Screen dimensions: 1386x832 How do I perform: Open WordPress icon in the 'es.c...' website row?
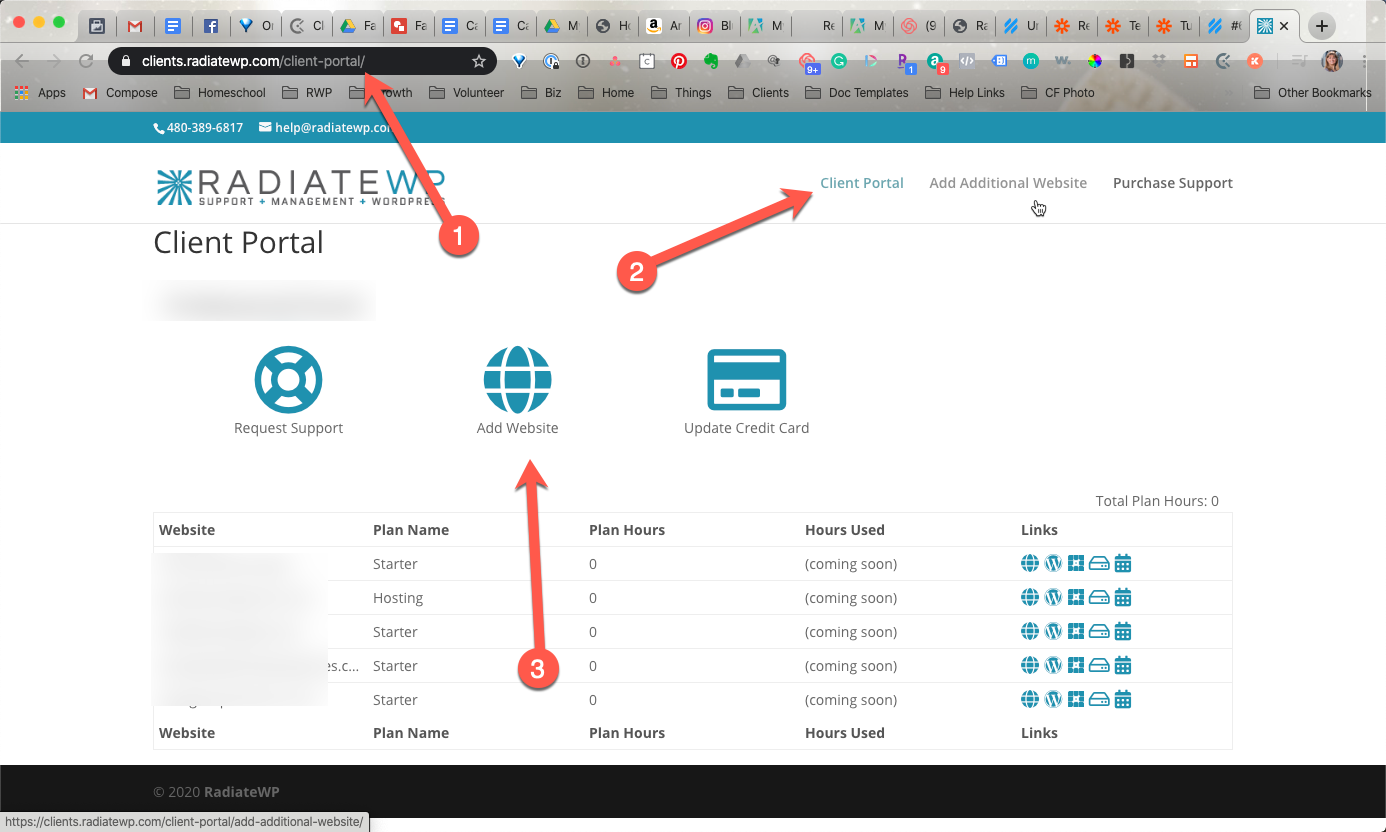point(1053,665)
